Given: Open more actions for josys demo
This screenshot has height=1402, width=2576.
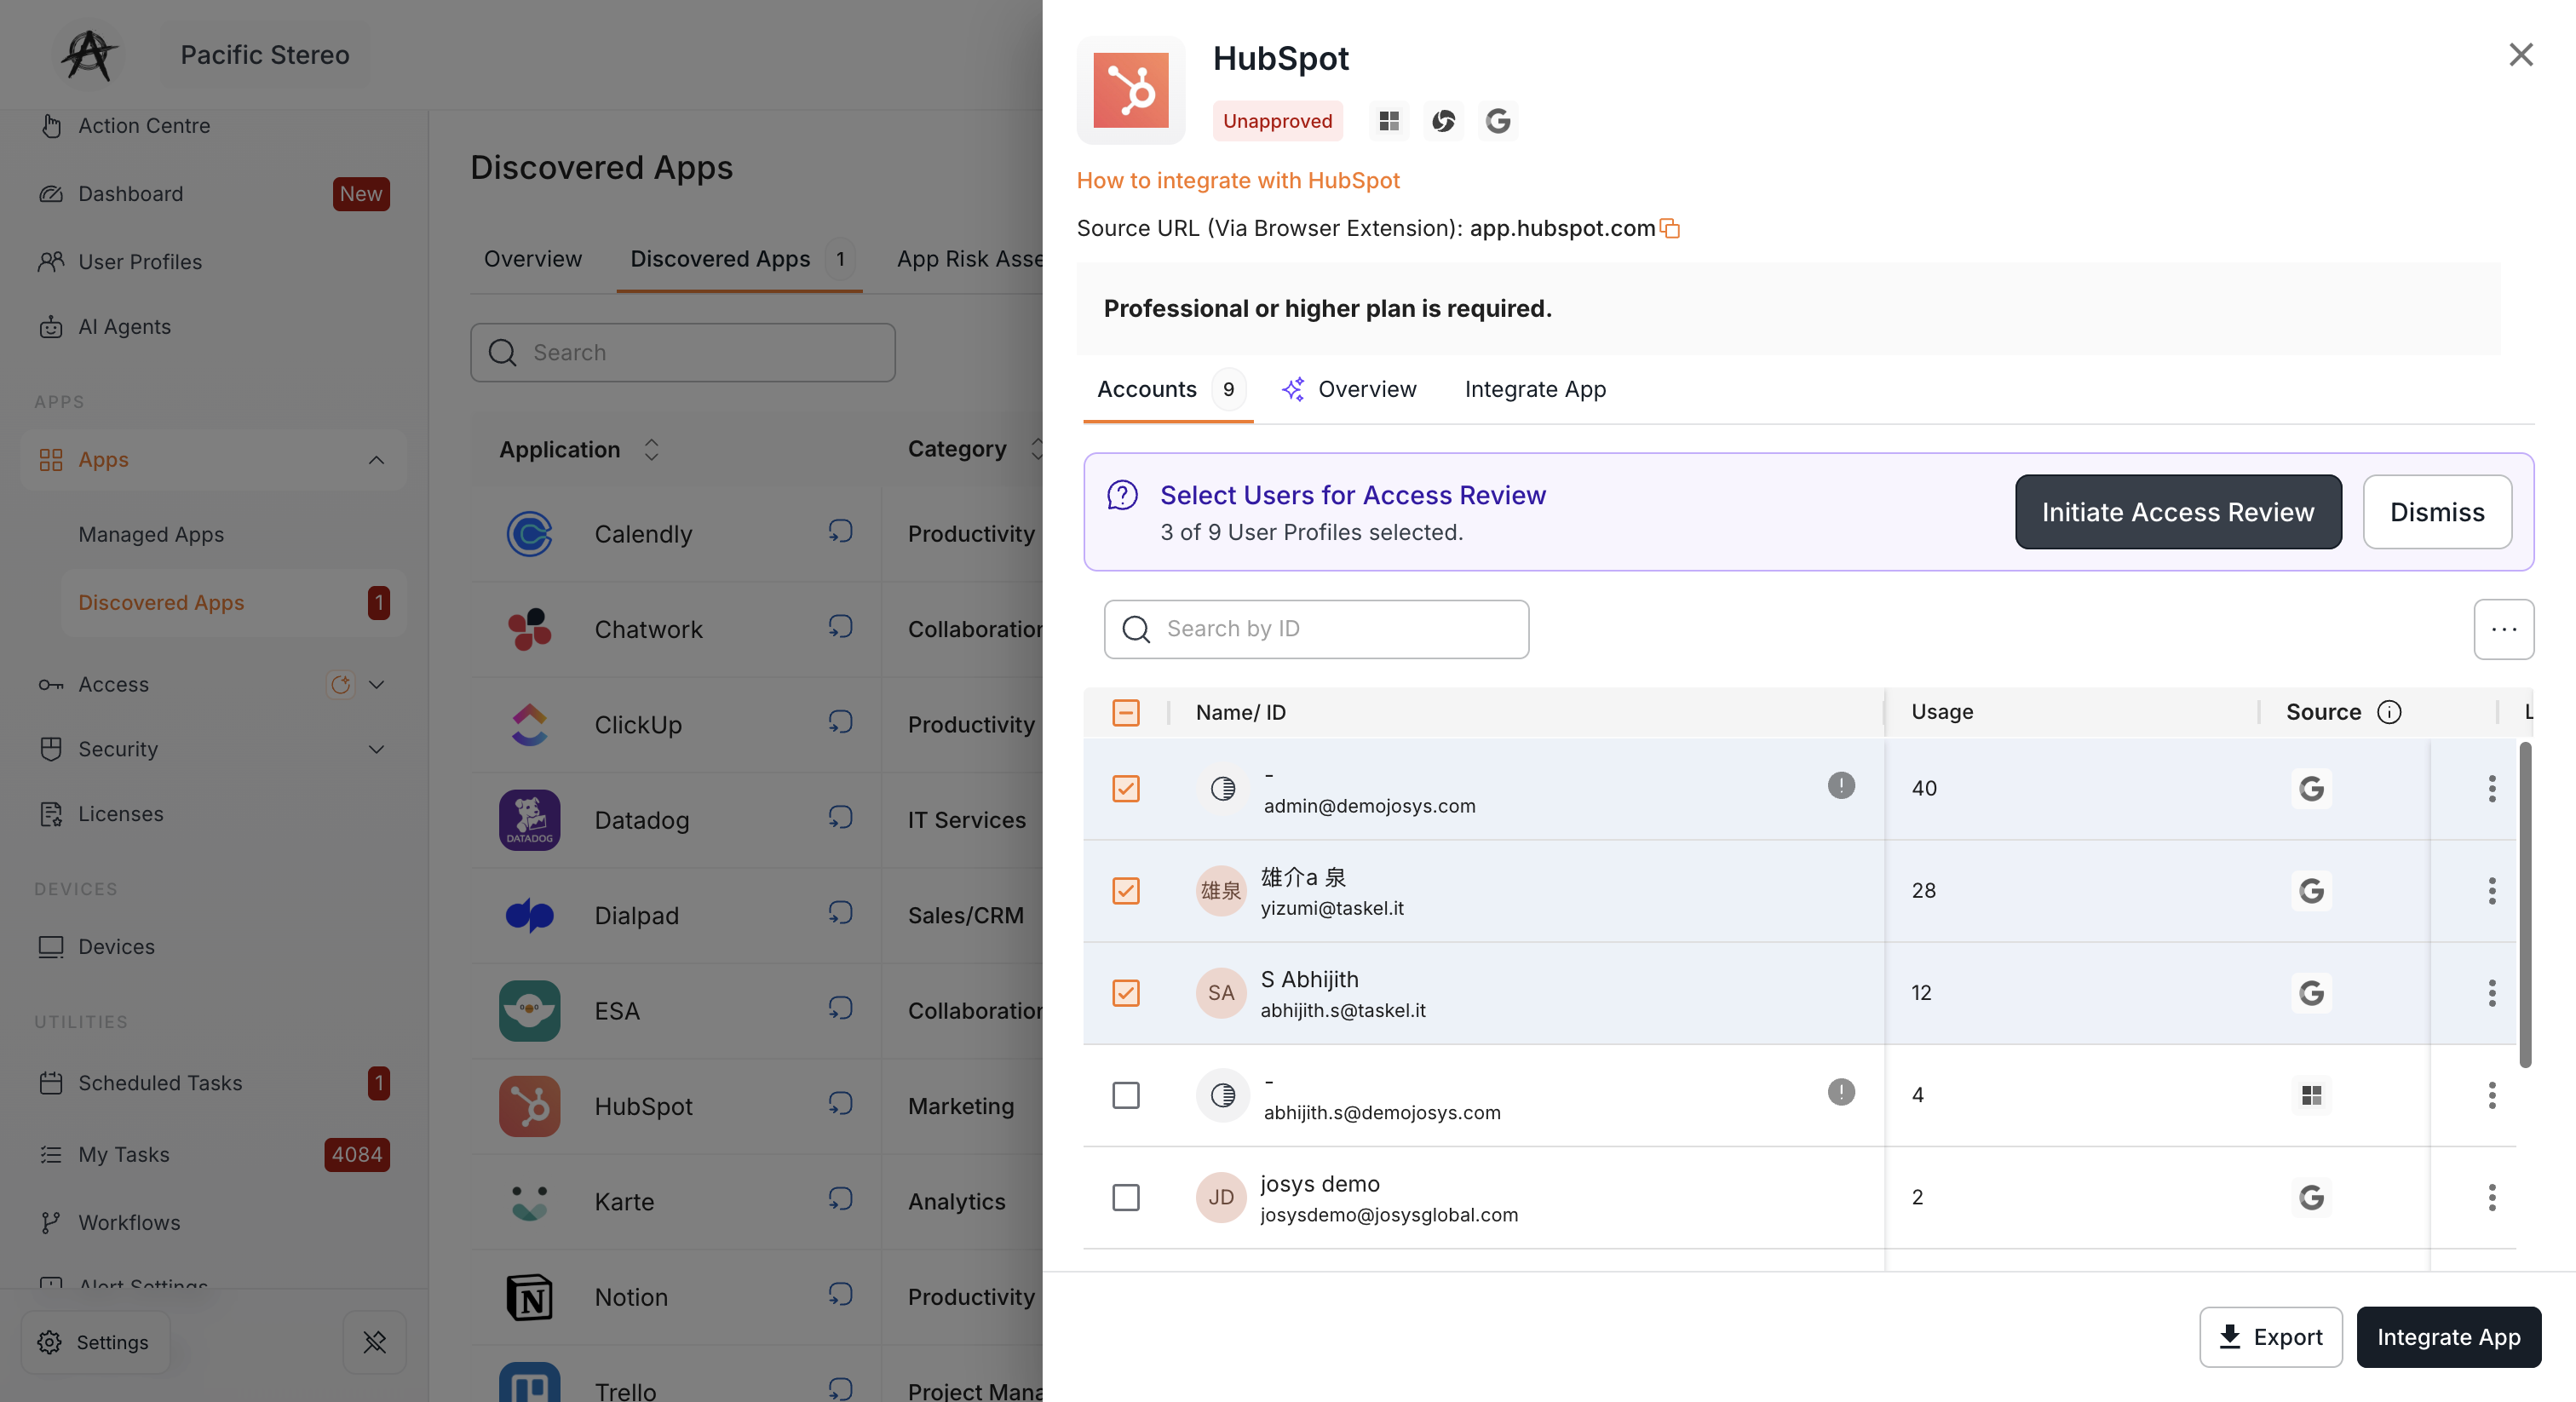Looking at the screenshot, I should click(2492, 1198).
